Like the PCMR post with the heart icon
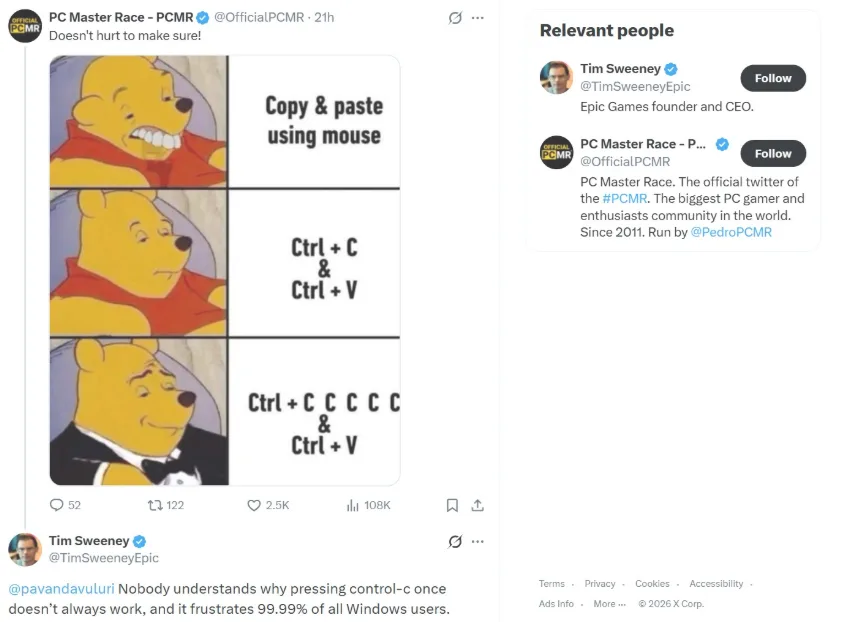 tap(254, 505)
